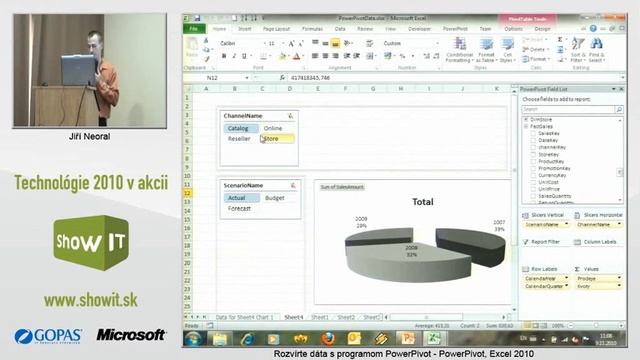Click the fill color bucket icon
The height and width of the screenshot is (360, 640).
tap(282, 56)
